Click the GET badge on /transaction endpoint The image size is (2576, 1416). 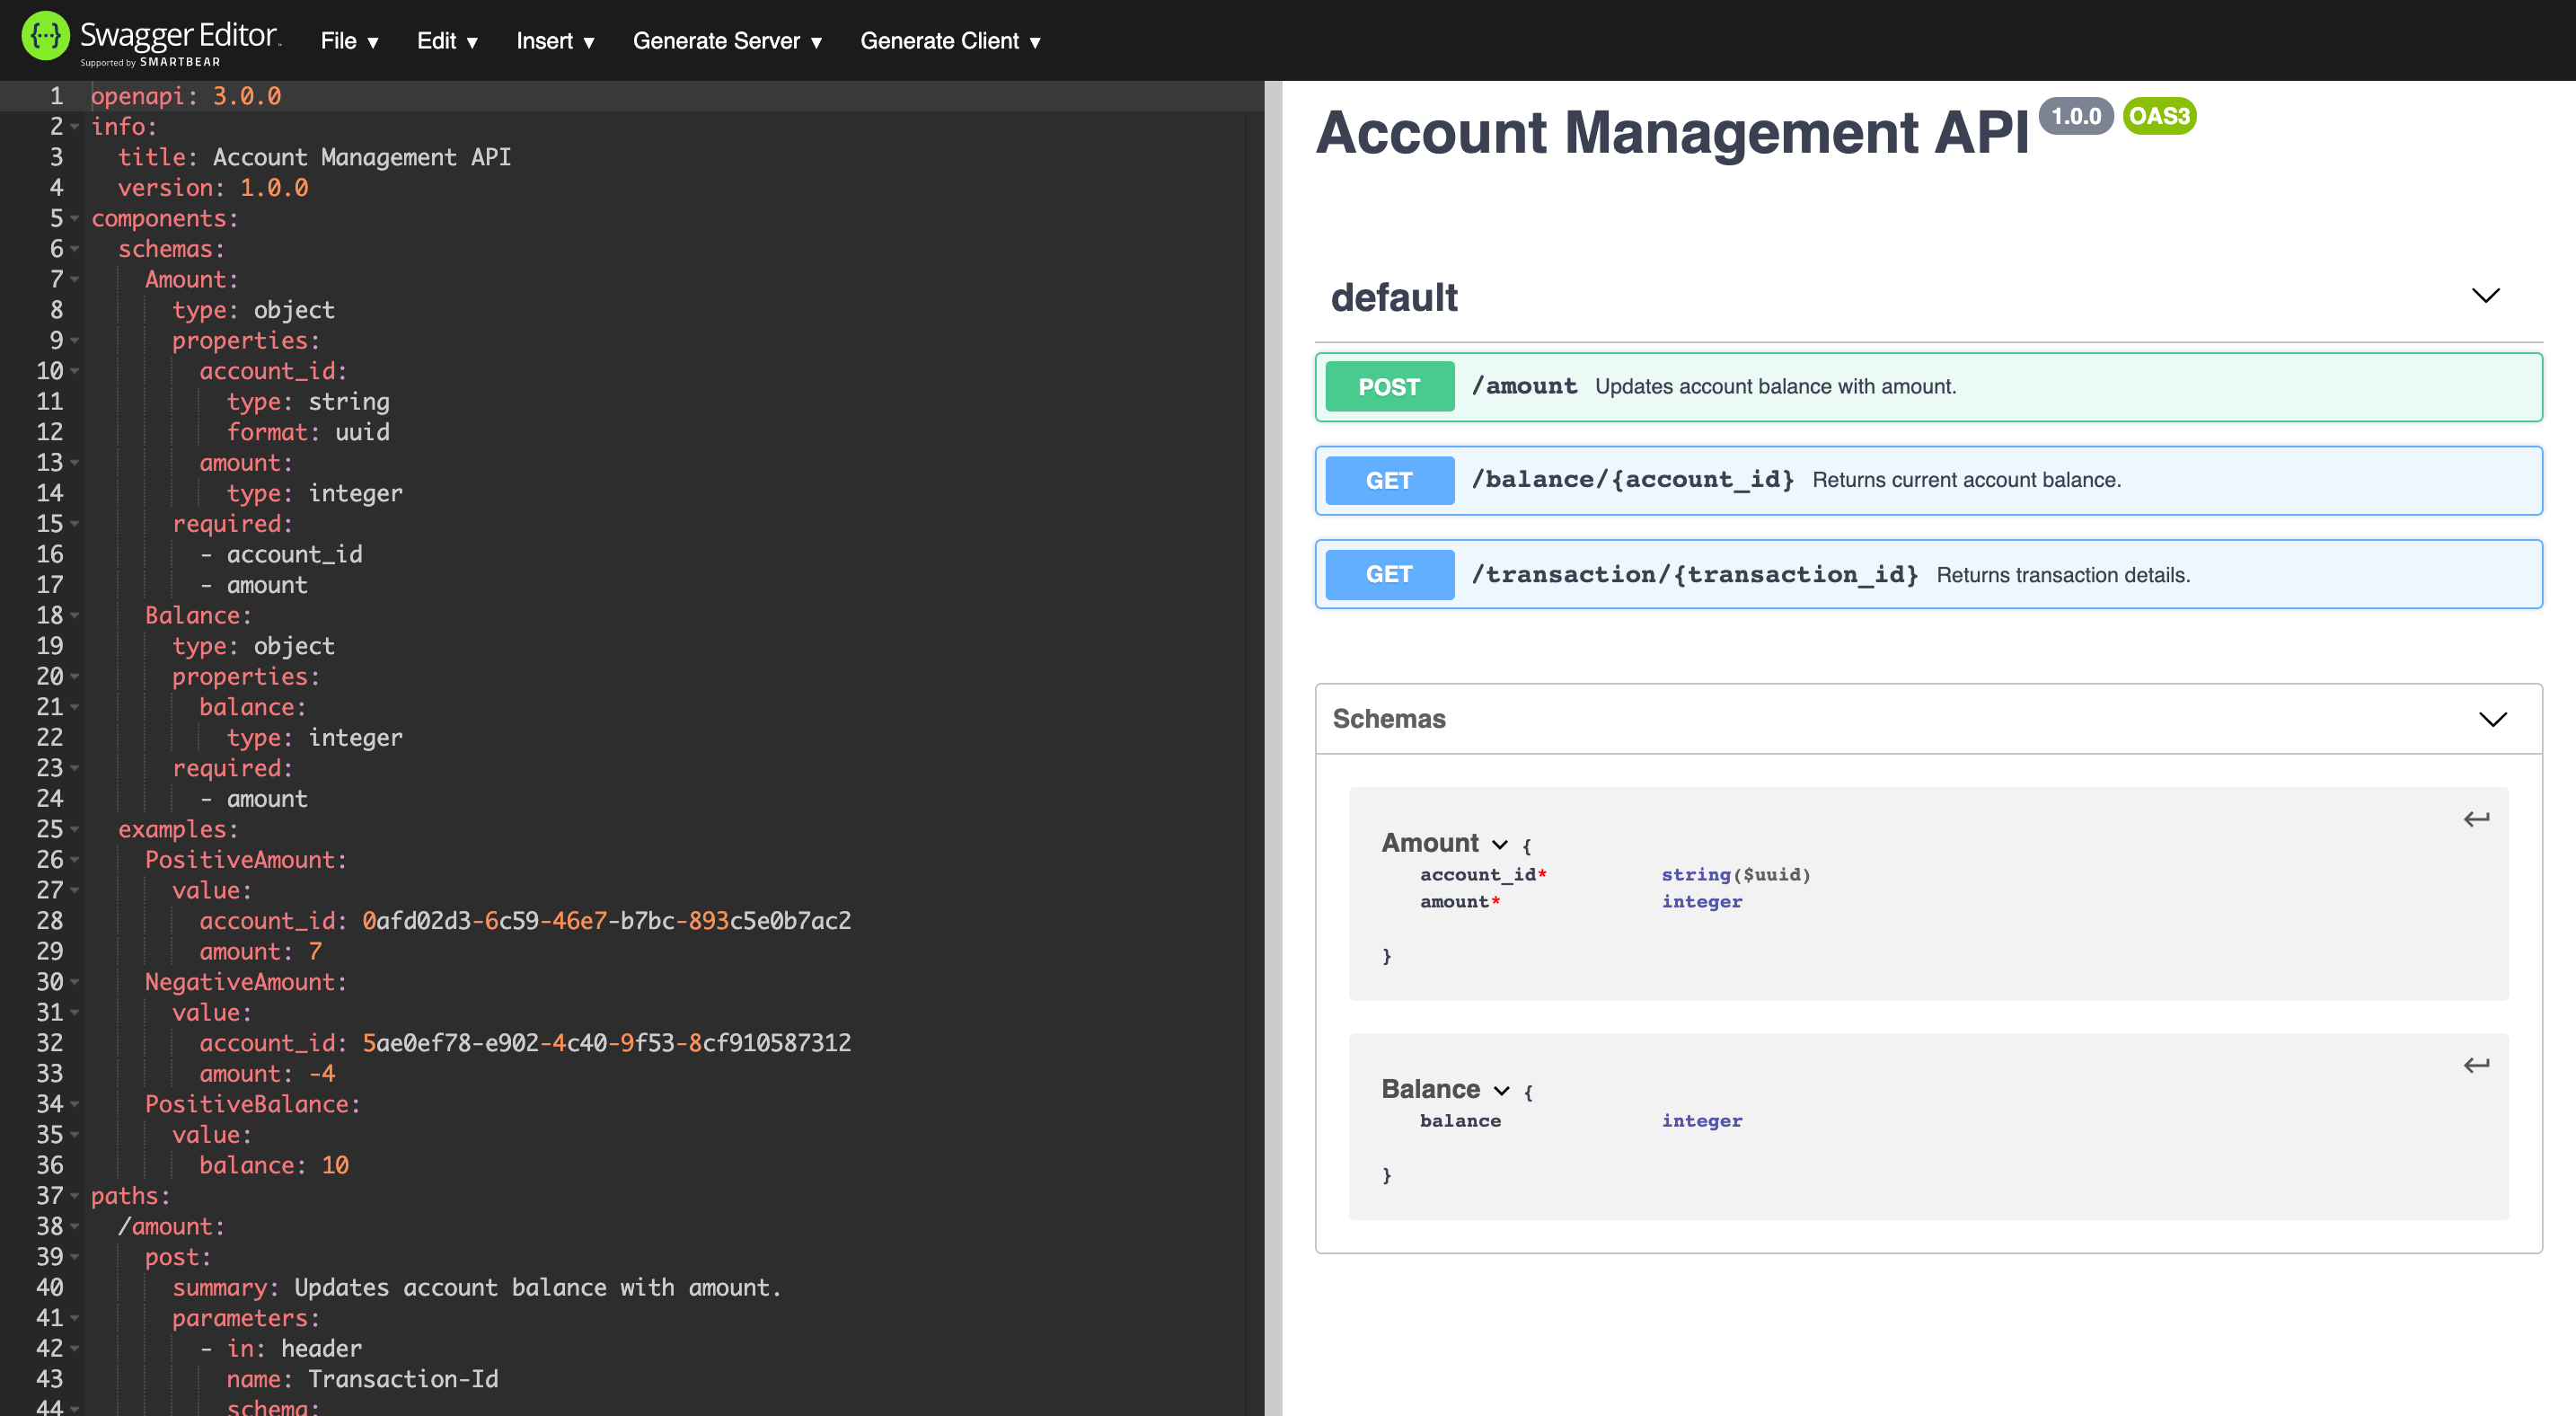pos(1388,574)
